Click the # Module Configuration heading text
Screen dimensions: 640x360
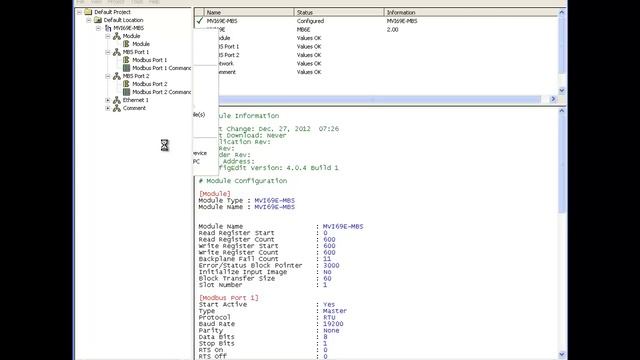click(x=243, y=180)
